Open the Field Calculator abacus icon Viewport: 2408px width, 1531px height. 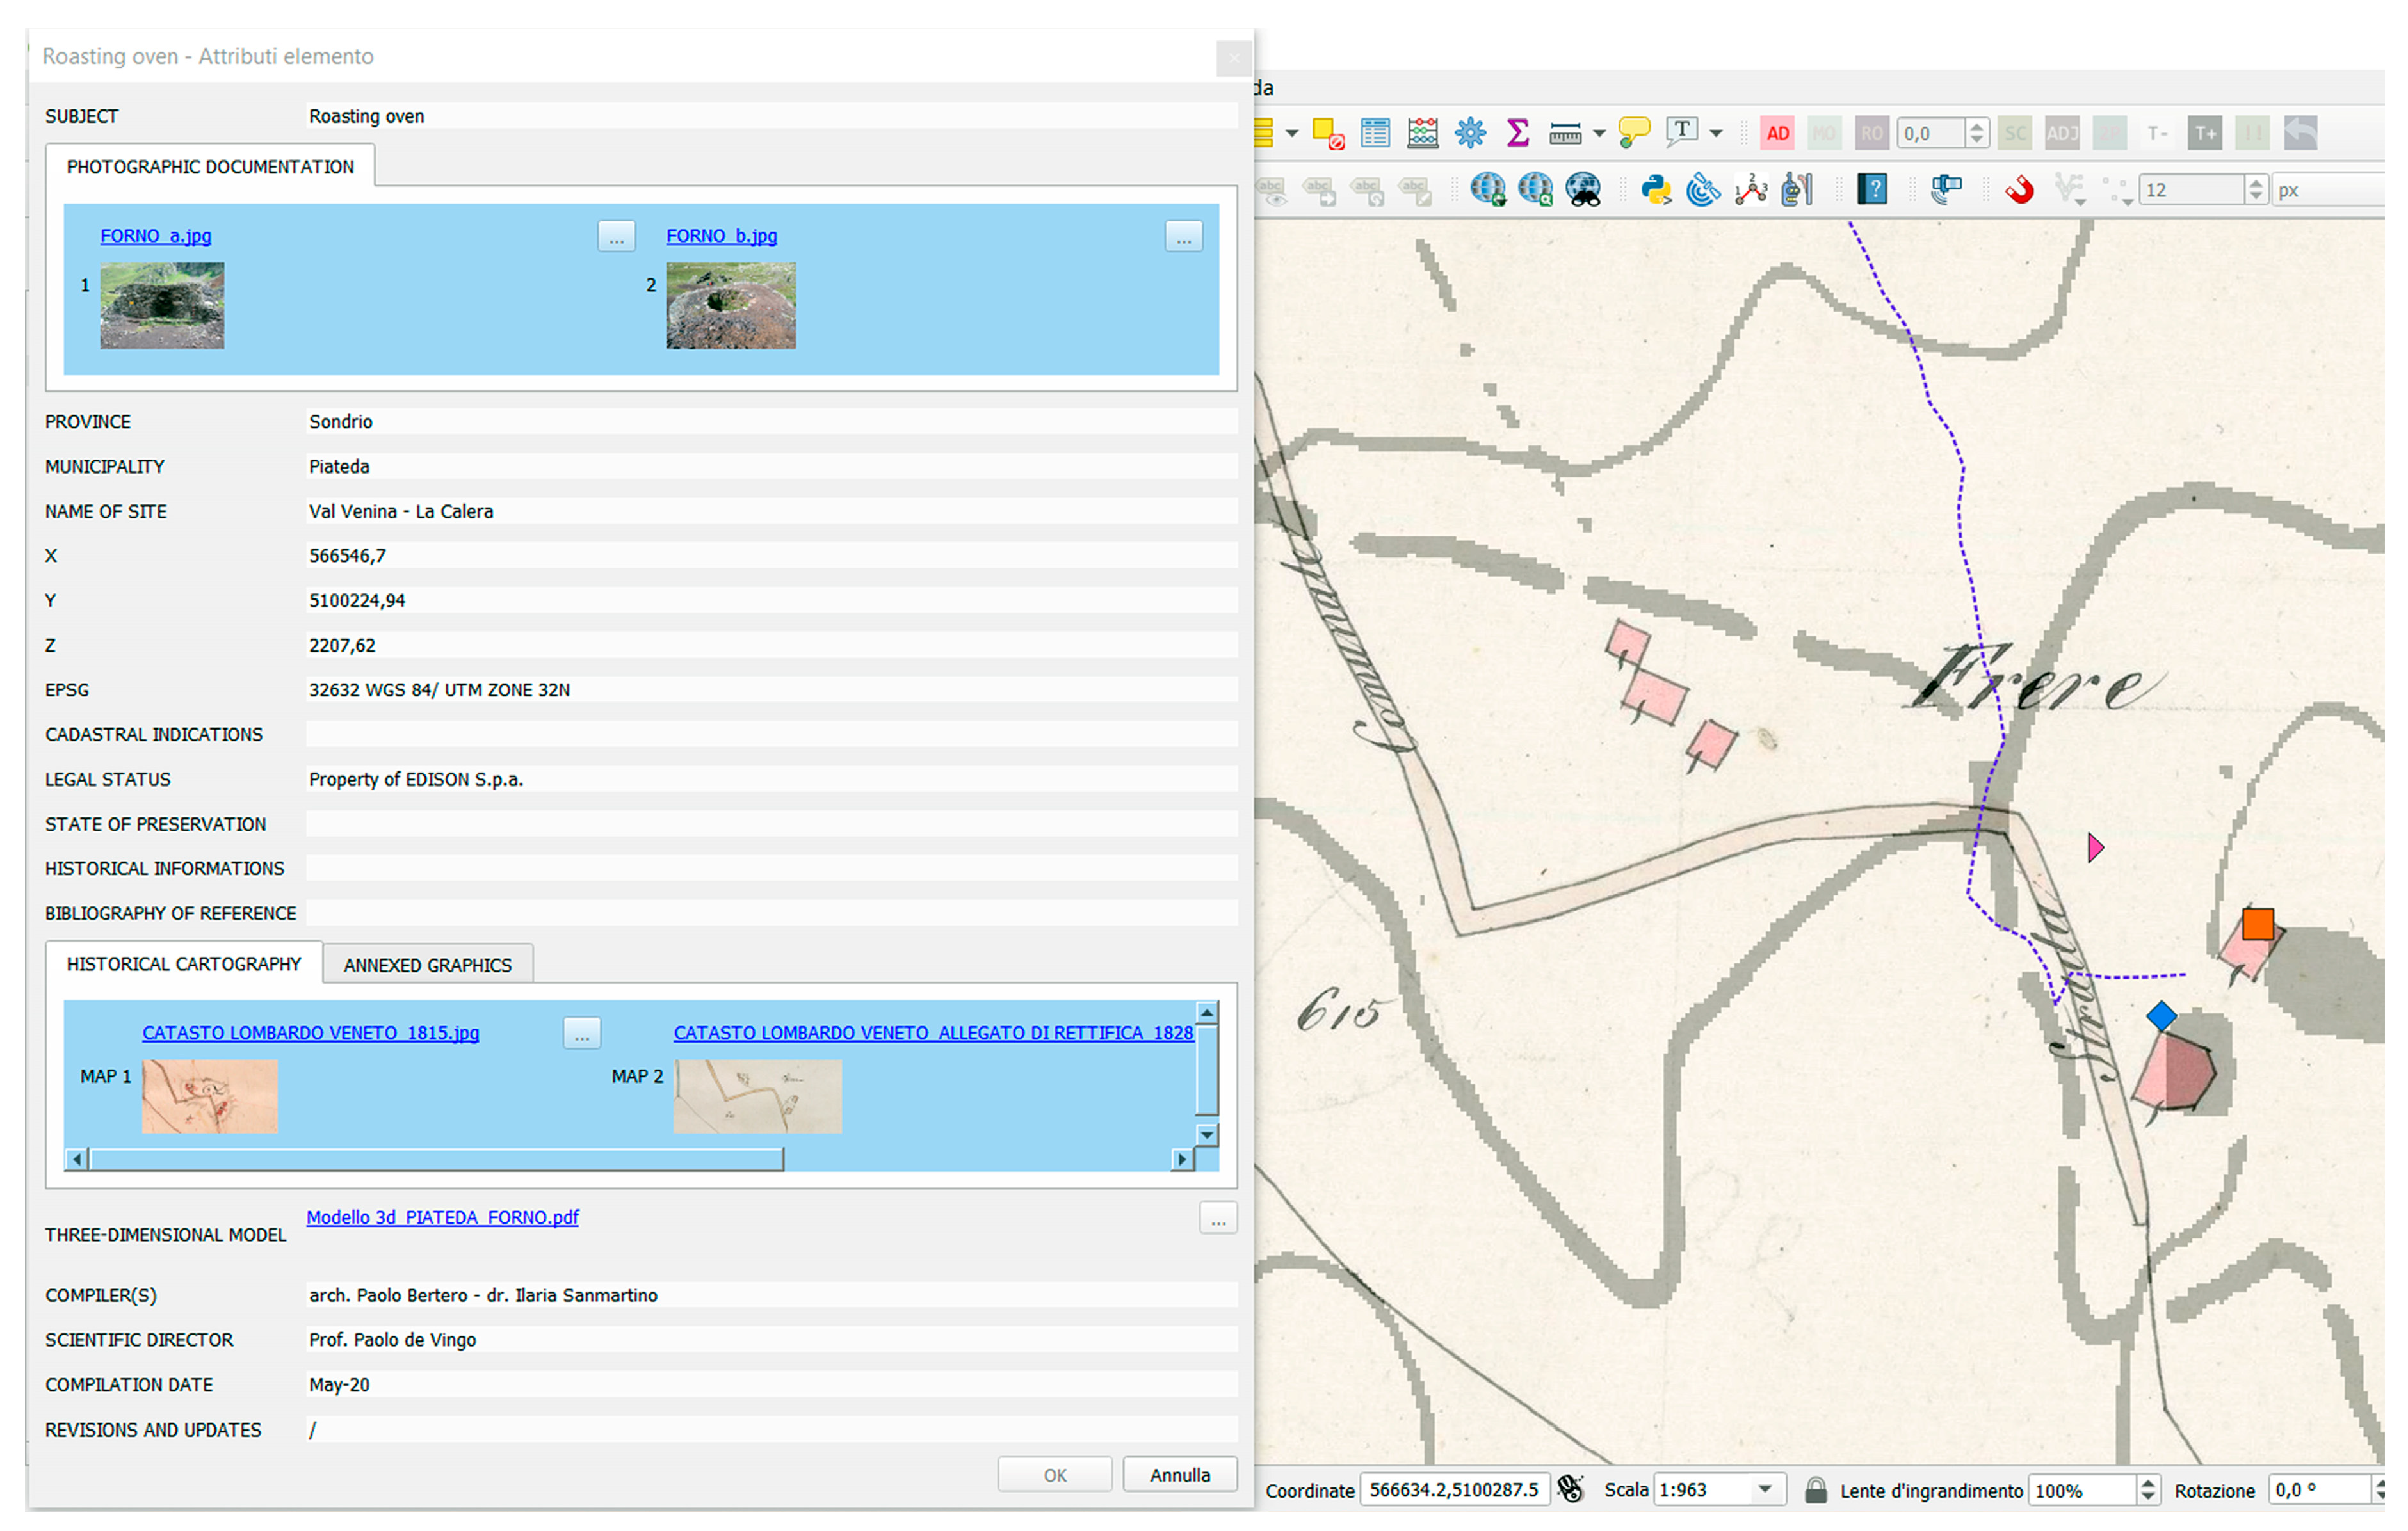(x=1422, y=133)
